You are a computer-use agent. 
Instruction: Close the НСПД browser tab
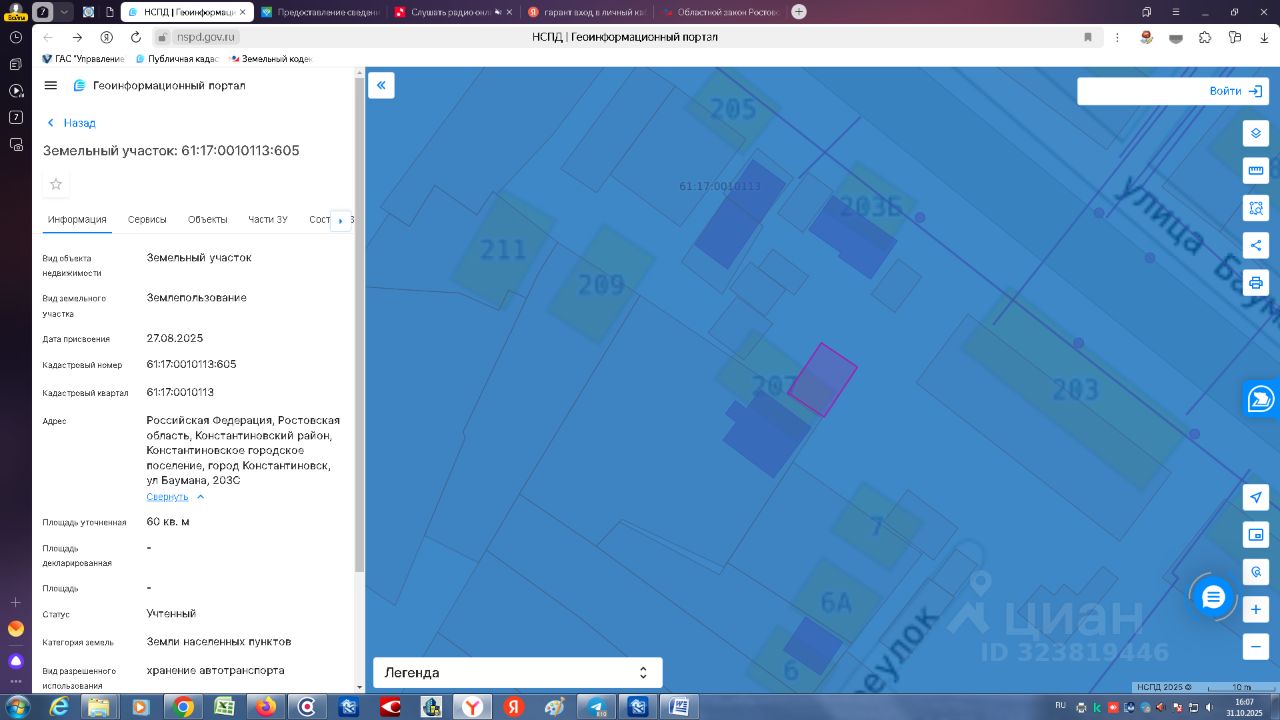pos(242,12)
